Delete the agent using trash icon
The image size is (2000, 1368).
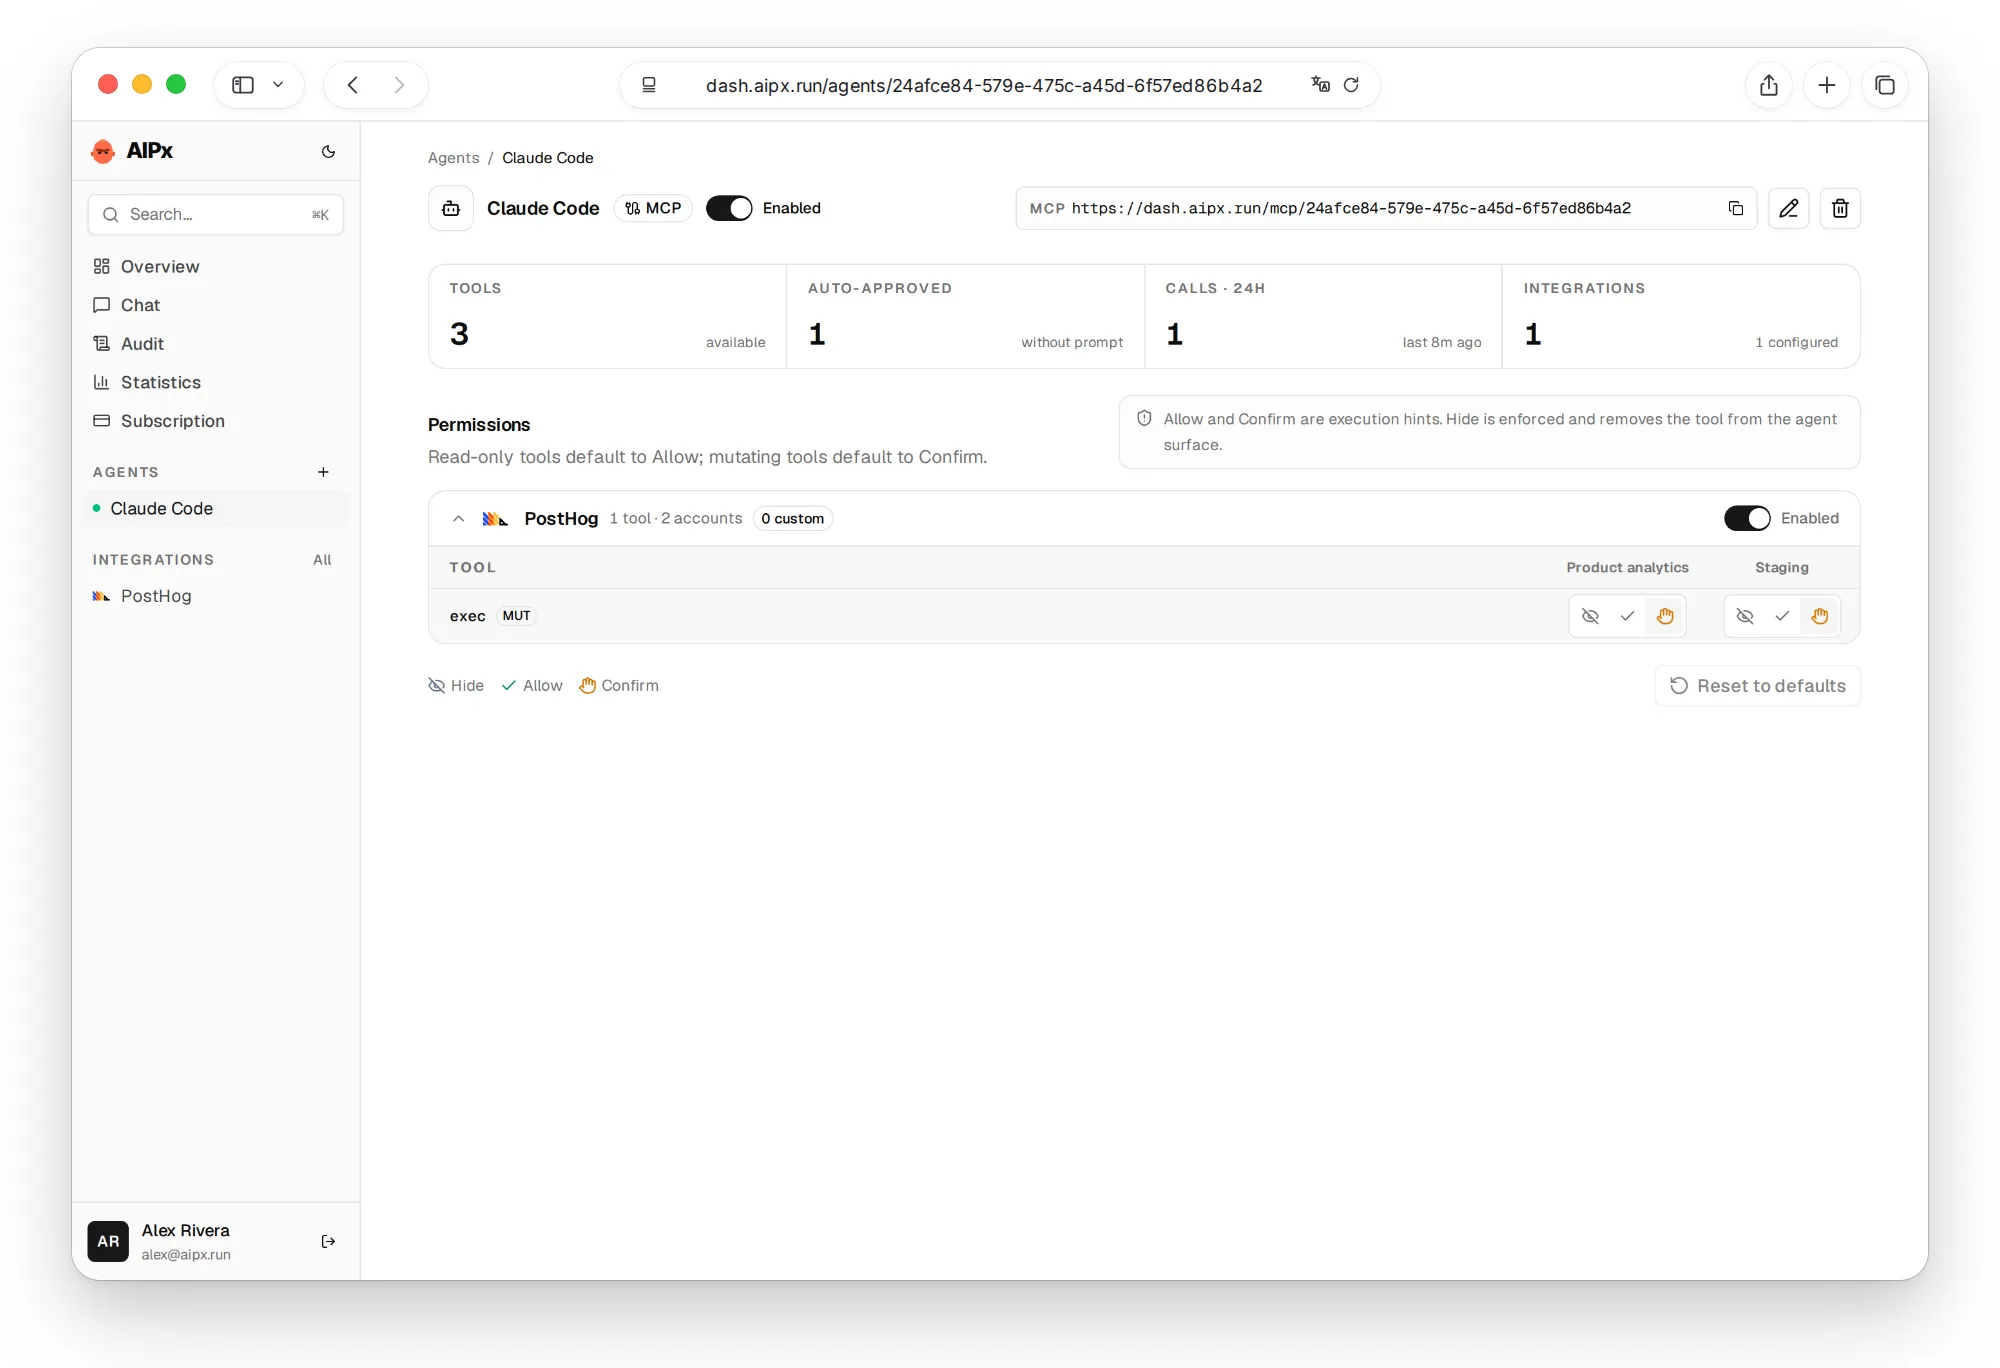tap(1840, 208)
